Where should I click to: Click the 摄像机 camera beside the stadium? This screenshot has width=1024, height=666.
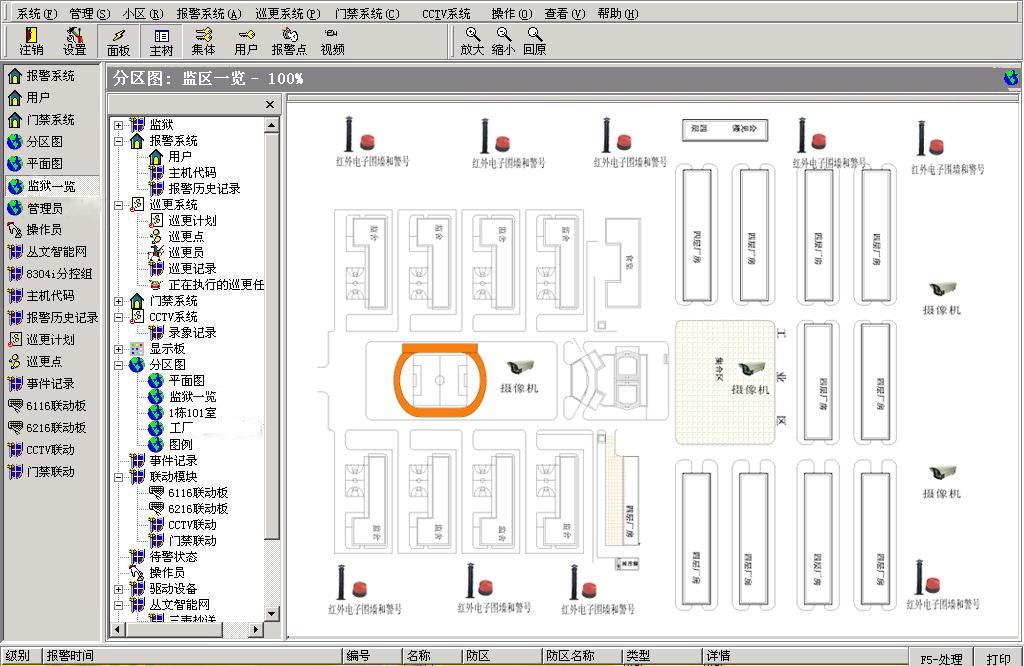pyautogui.click(x=519, y=369)
